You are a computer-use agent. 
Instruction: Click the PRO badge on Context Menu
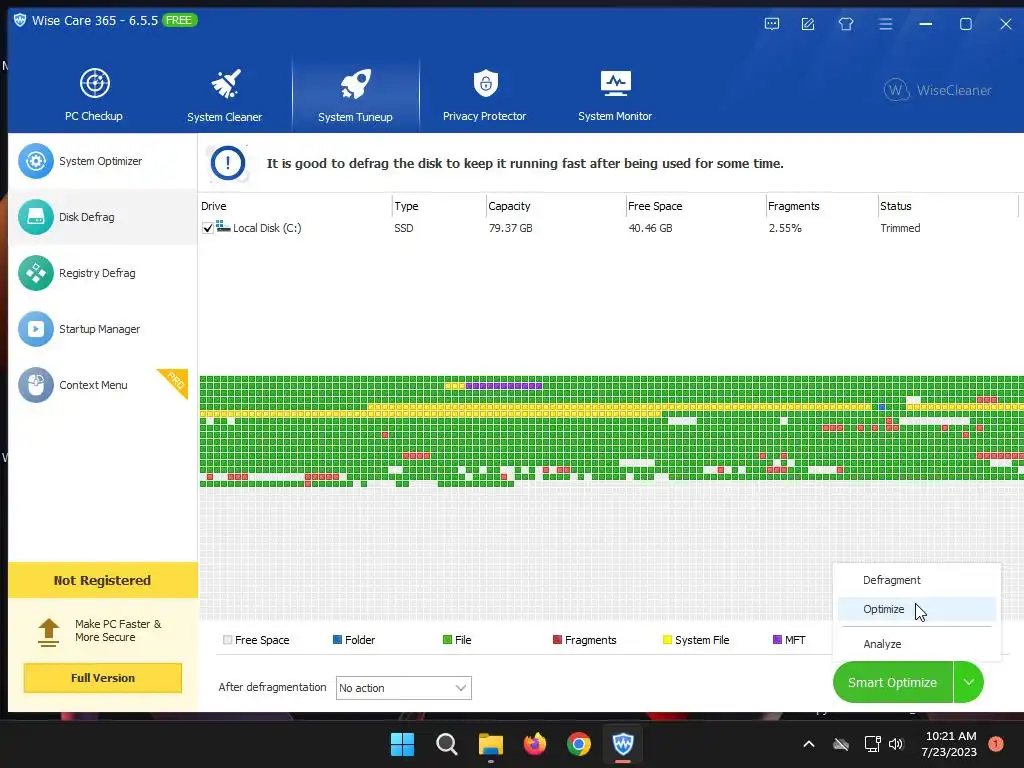click(175, 381)
